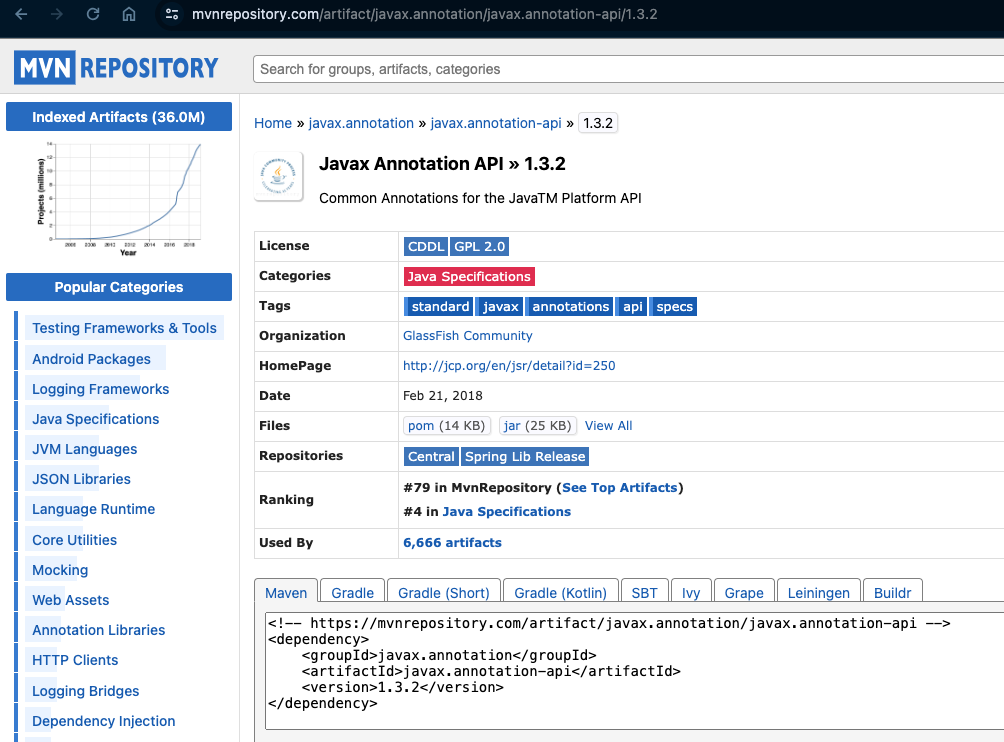Click the MVN Repository logo
This screenshot has width=1004, height=742.
tap(116, 68)
